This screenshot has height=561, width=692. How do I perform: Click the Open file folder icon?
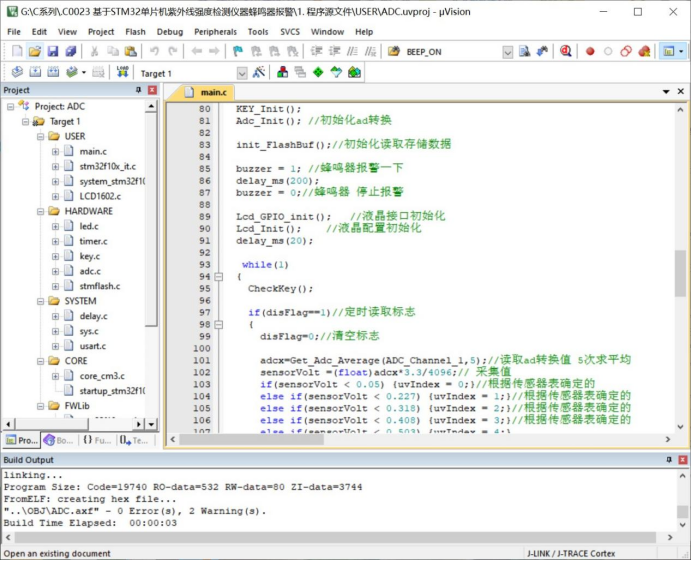[34, 51]
